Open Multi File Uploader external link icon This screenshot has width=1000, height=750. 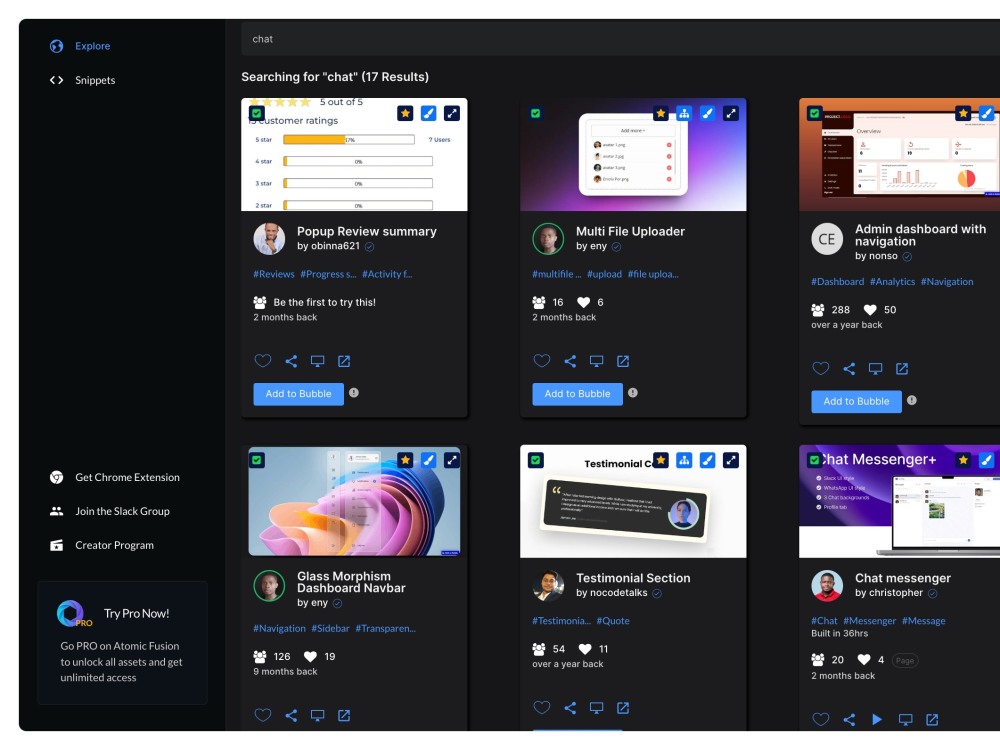click(623, 362)
